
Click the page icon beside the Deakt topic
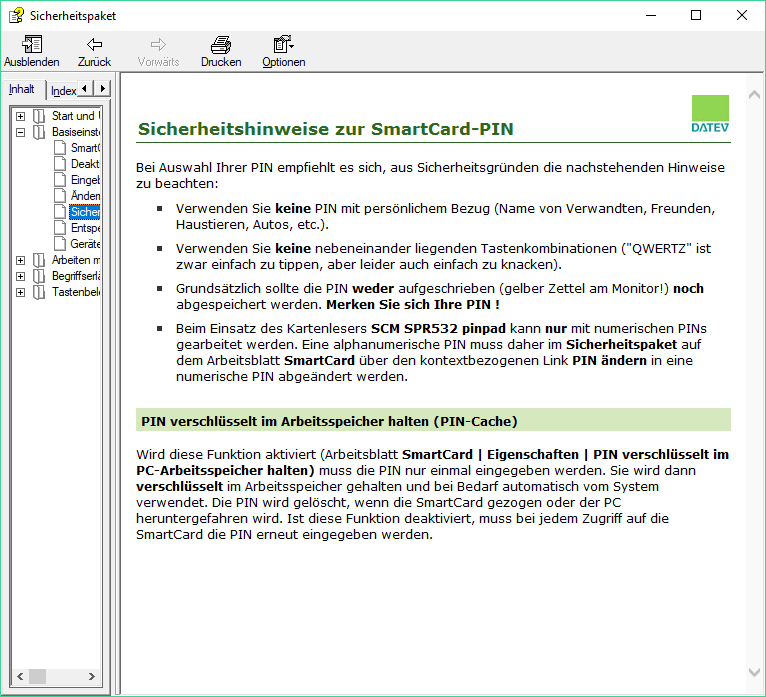coord(60,164)
